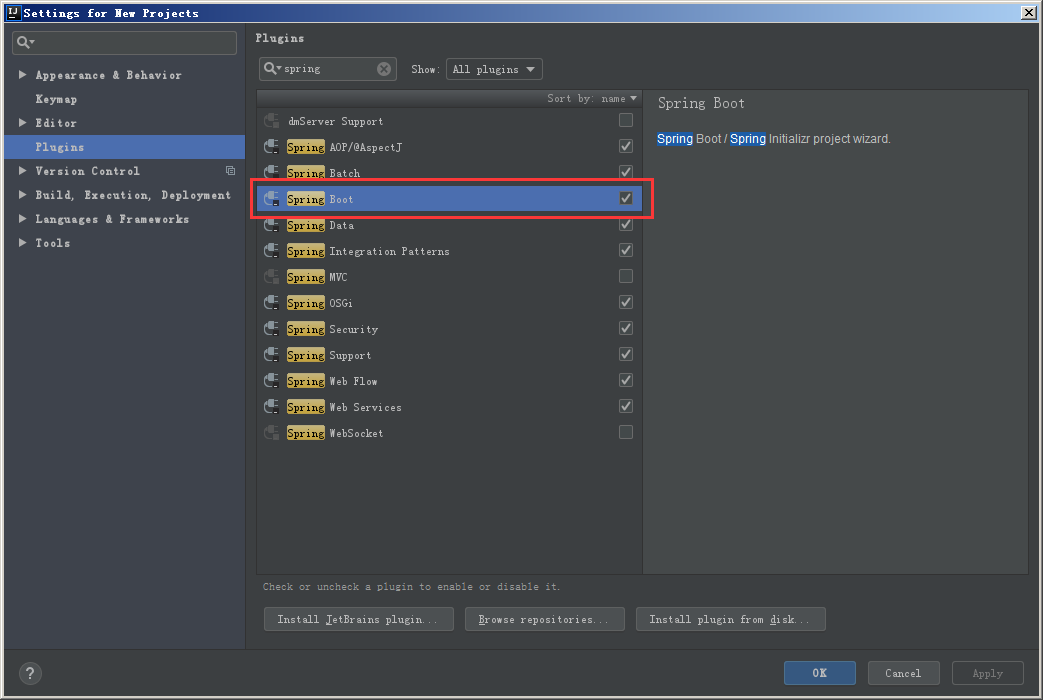This screenshot has height=700, width=1043.
Task: Click Install plugin from disk button
Action: click(x=730, y=619)
